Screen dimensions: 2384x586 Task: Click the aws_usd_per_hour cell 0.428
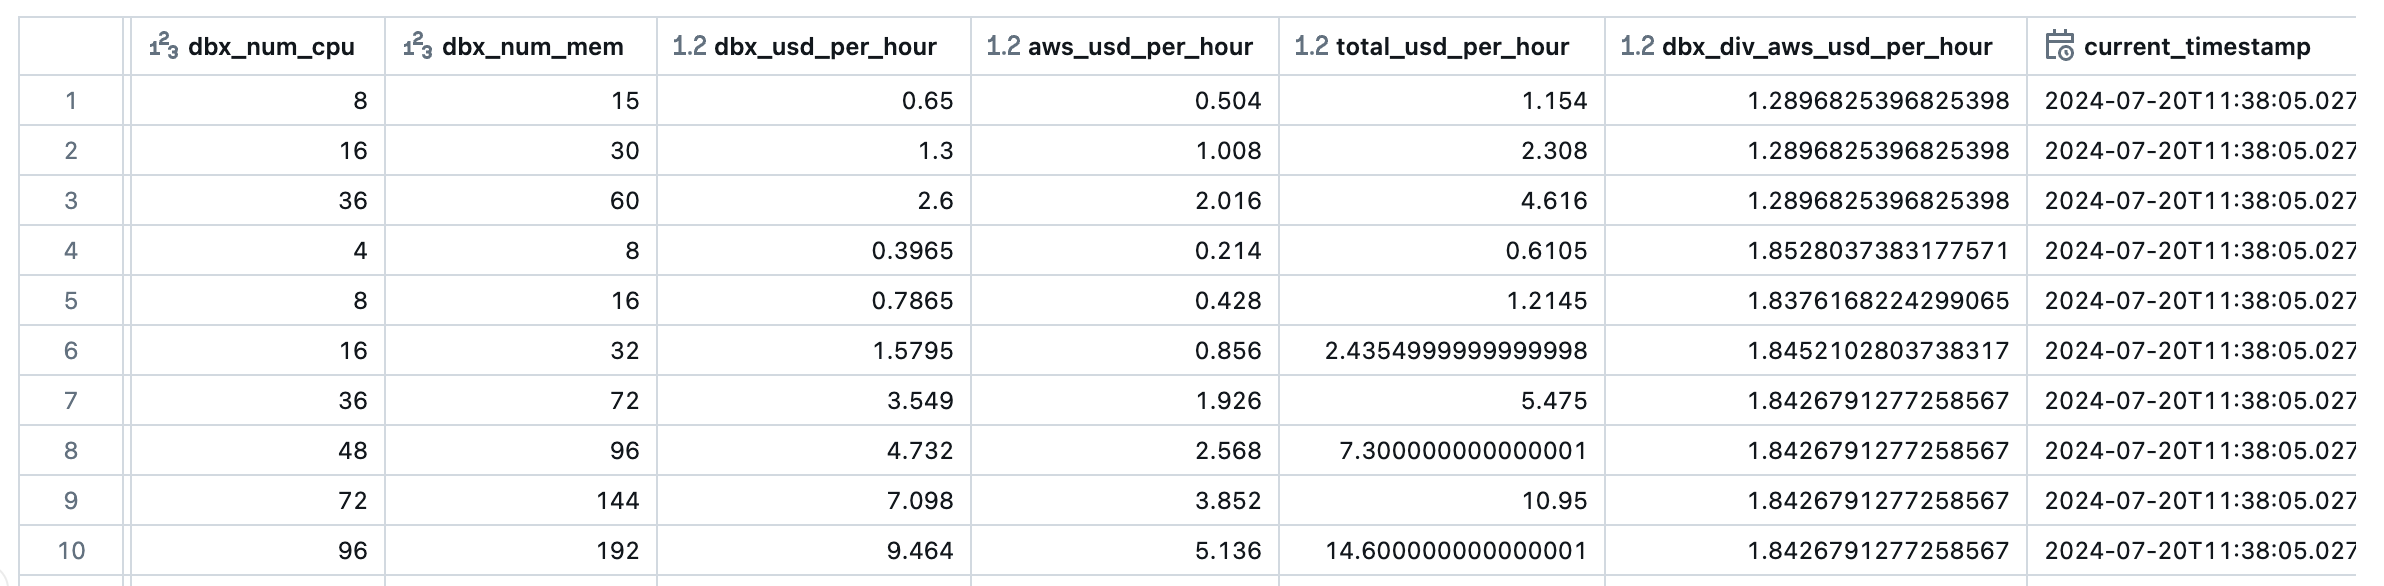click(1125, 300)
